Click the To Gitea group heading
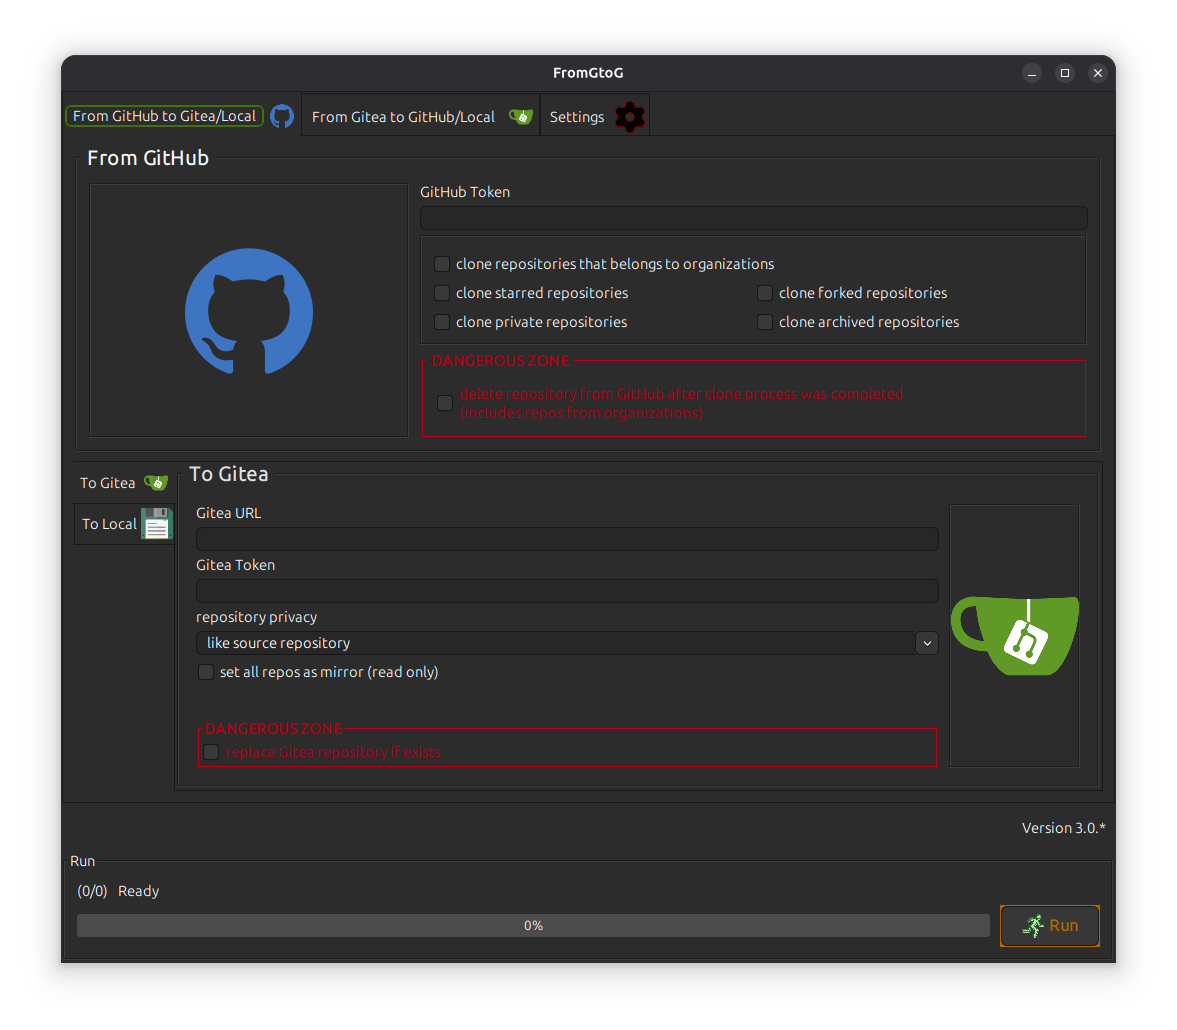The image size is (1177, 1030). (229, 474)
